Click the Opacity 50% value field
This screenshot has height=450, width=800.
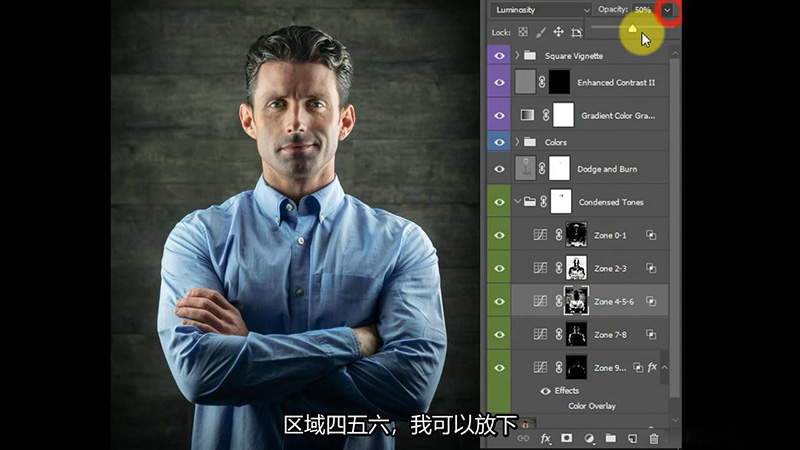click(644, 10)
